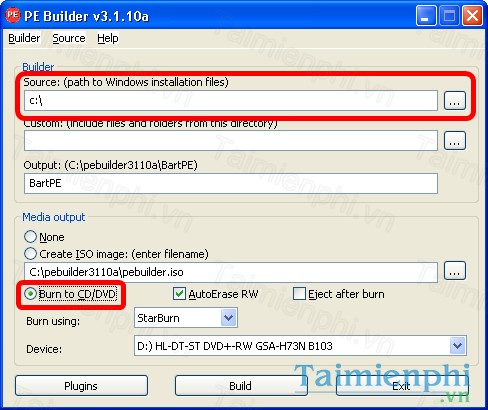Click the Custom directory input field
This screenshot has width=488, height=410.
coord(231,140)
